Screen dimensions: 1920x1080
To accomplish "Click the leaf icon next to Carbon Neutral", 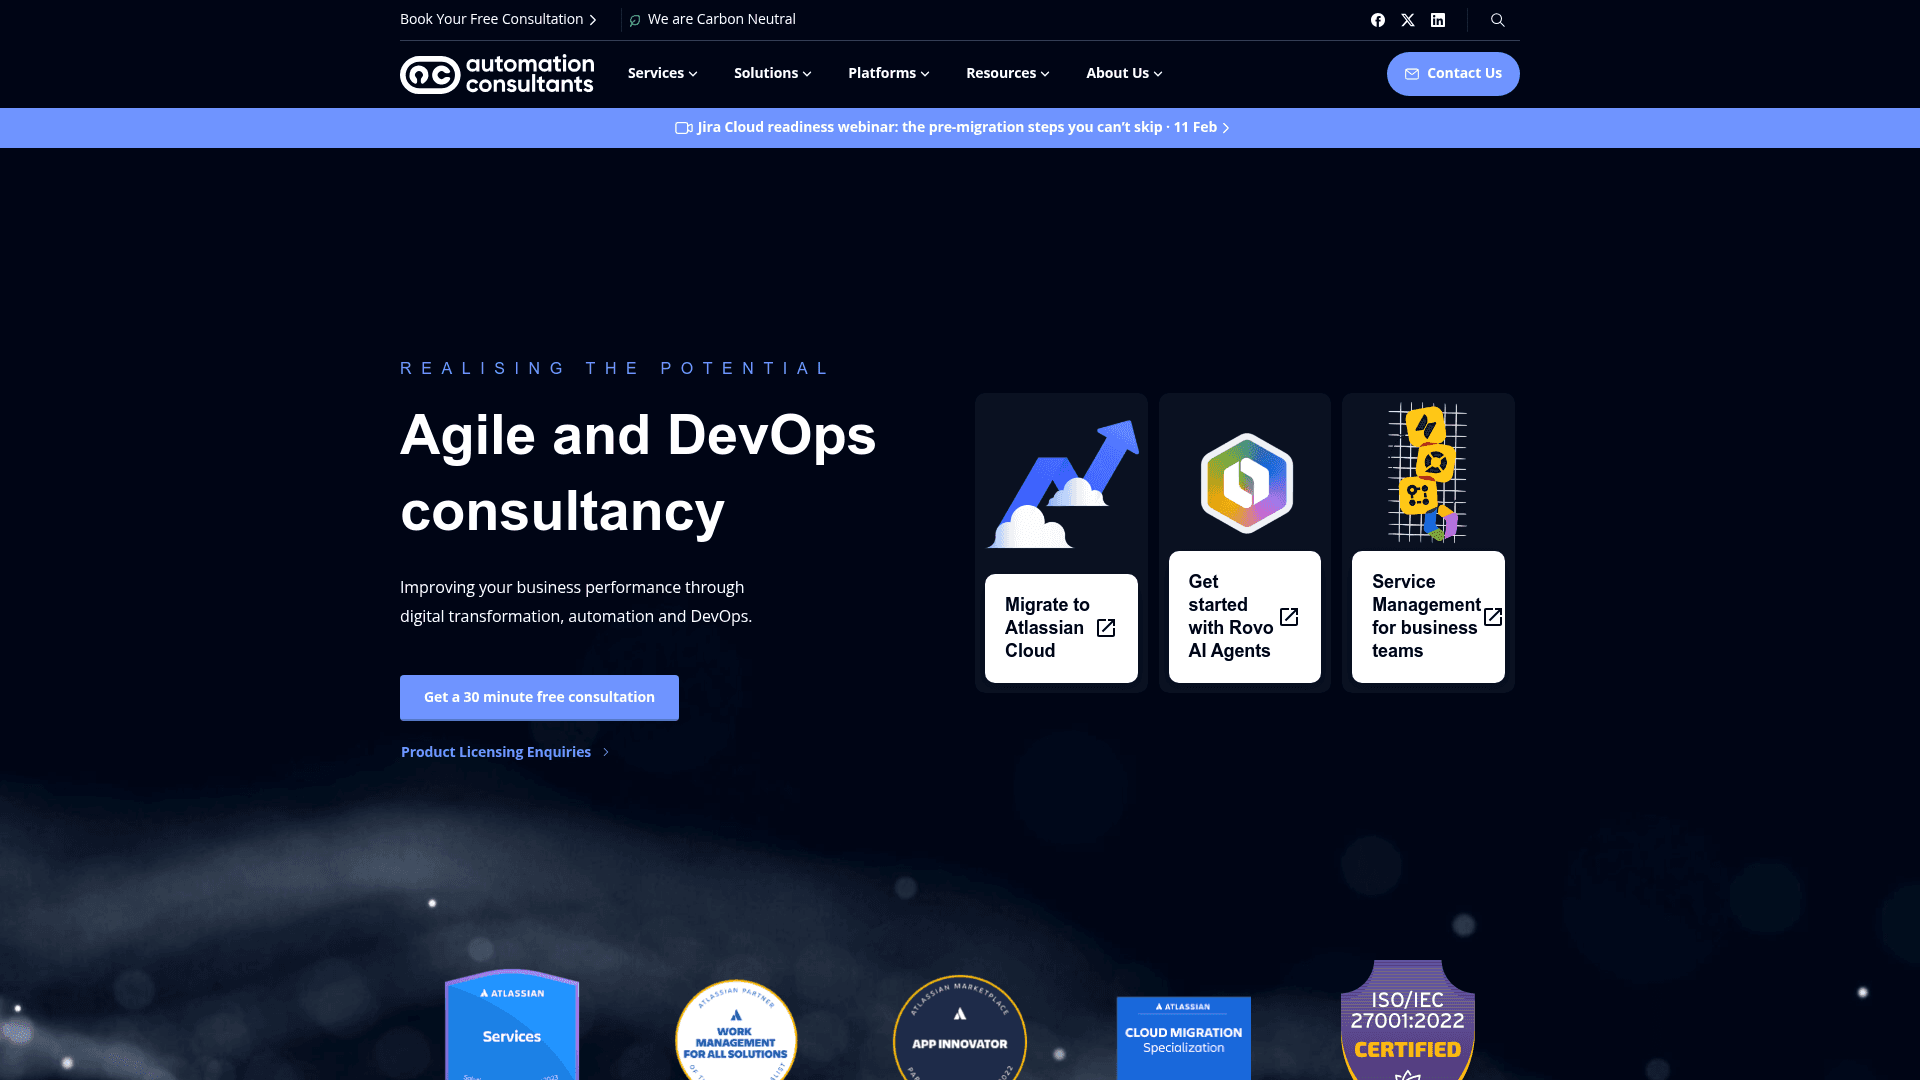I will pyautogui.click(x=635, y=19).
